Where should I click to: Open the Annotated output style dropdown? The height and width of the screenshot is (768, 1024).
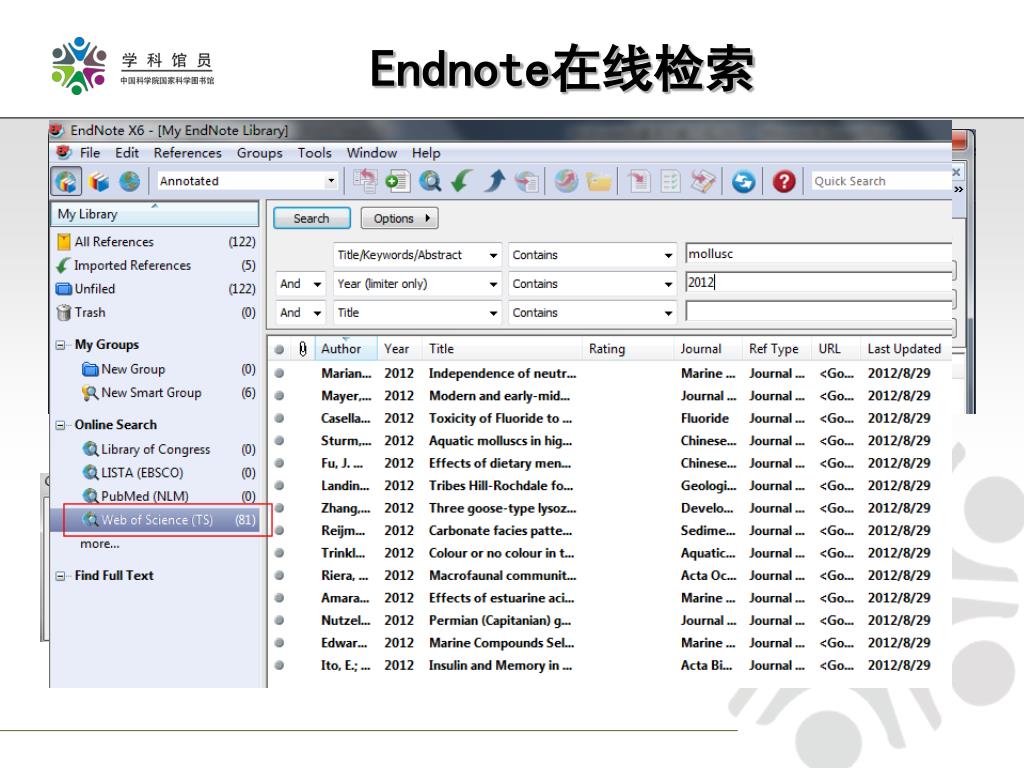331,181
